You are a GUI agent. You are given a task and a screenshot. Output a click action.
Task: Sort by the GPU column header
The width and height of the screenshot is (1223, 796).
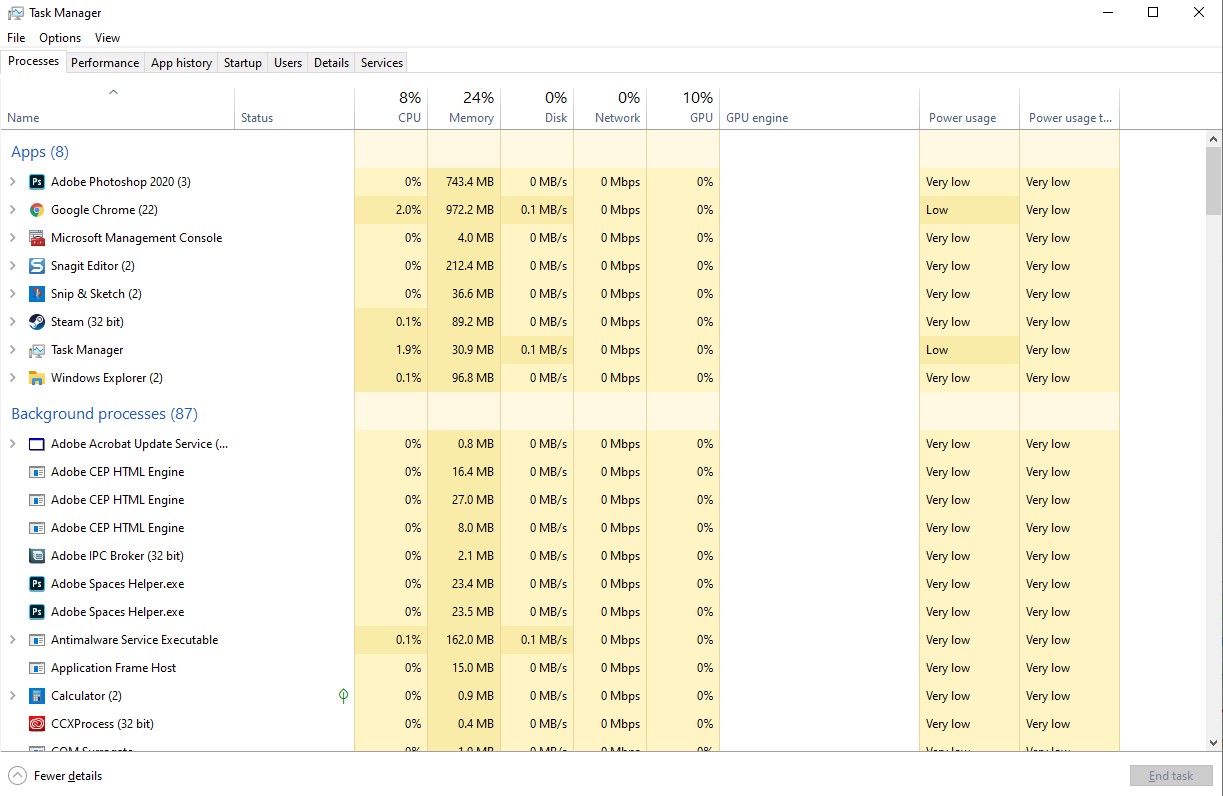[x=683, y=108]
